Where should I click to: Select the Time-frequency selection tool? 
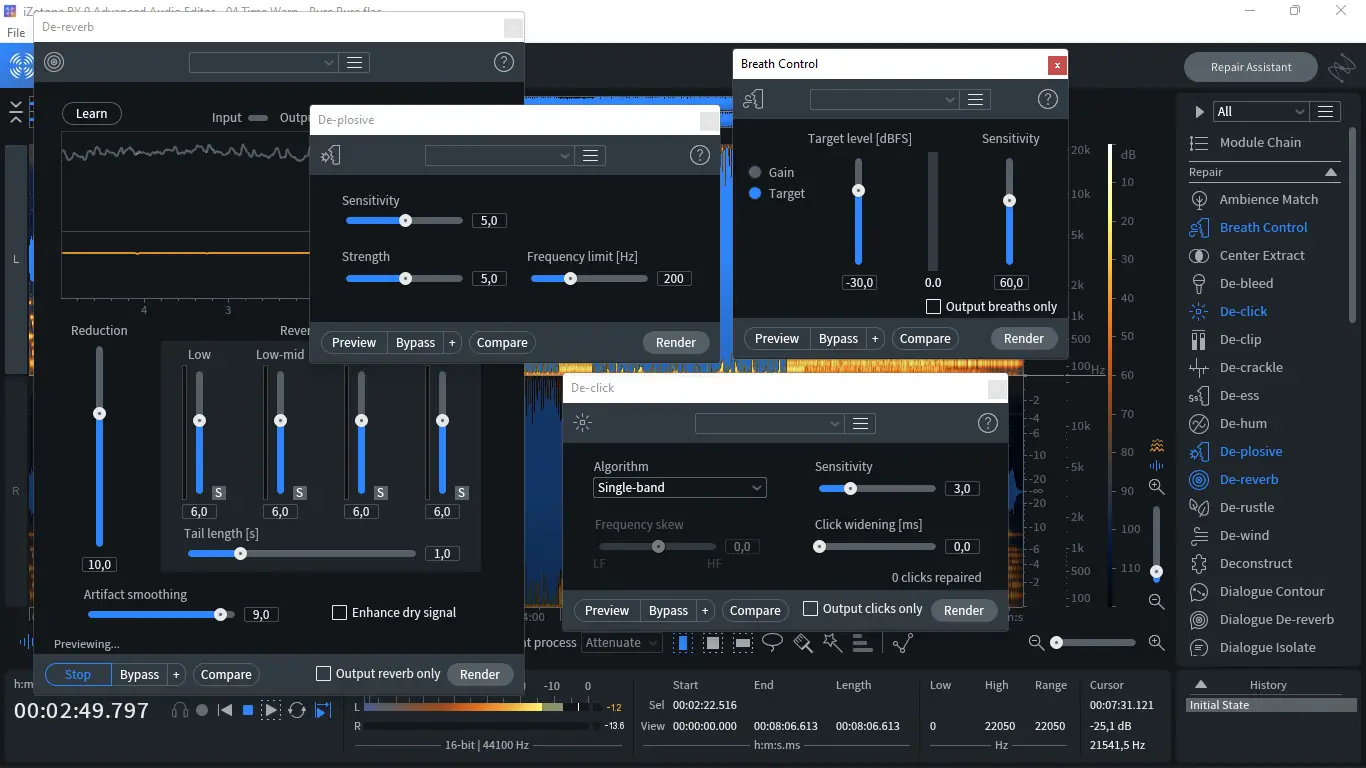click(713, 643)
